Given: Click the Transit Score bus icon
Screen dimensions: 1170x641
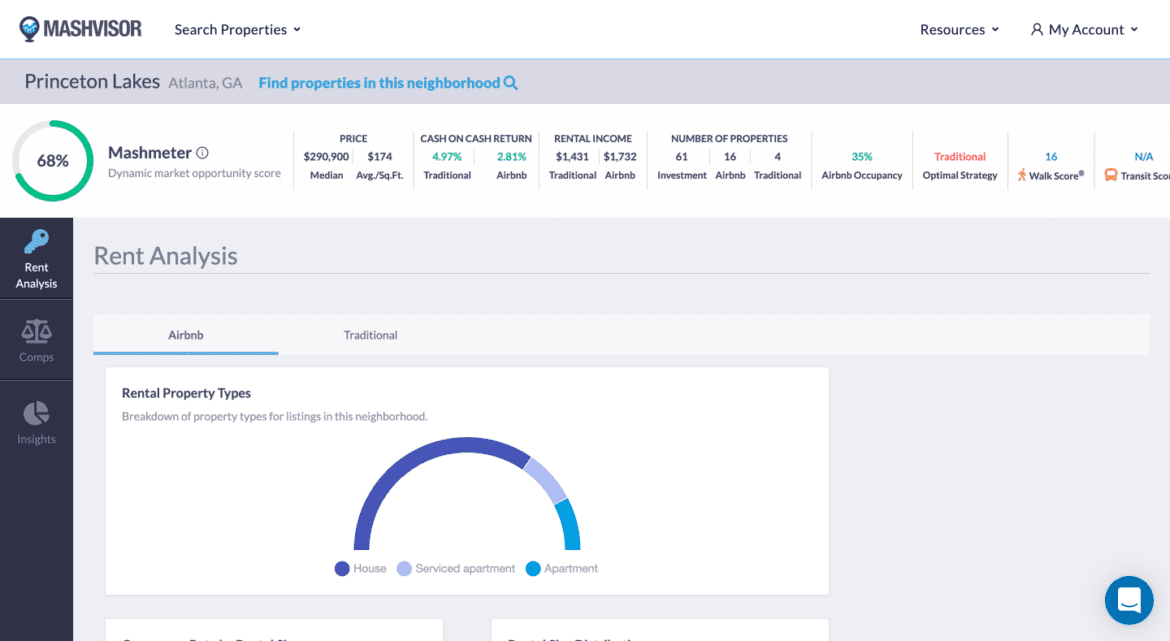Looking at the screenshot, I should coord(1111,175).
